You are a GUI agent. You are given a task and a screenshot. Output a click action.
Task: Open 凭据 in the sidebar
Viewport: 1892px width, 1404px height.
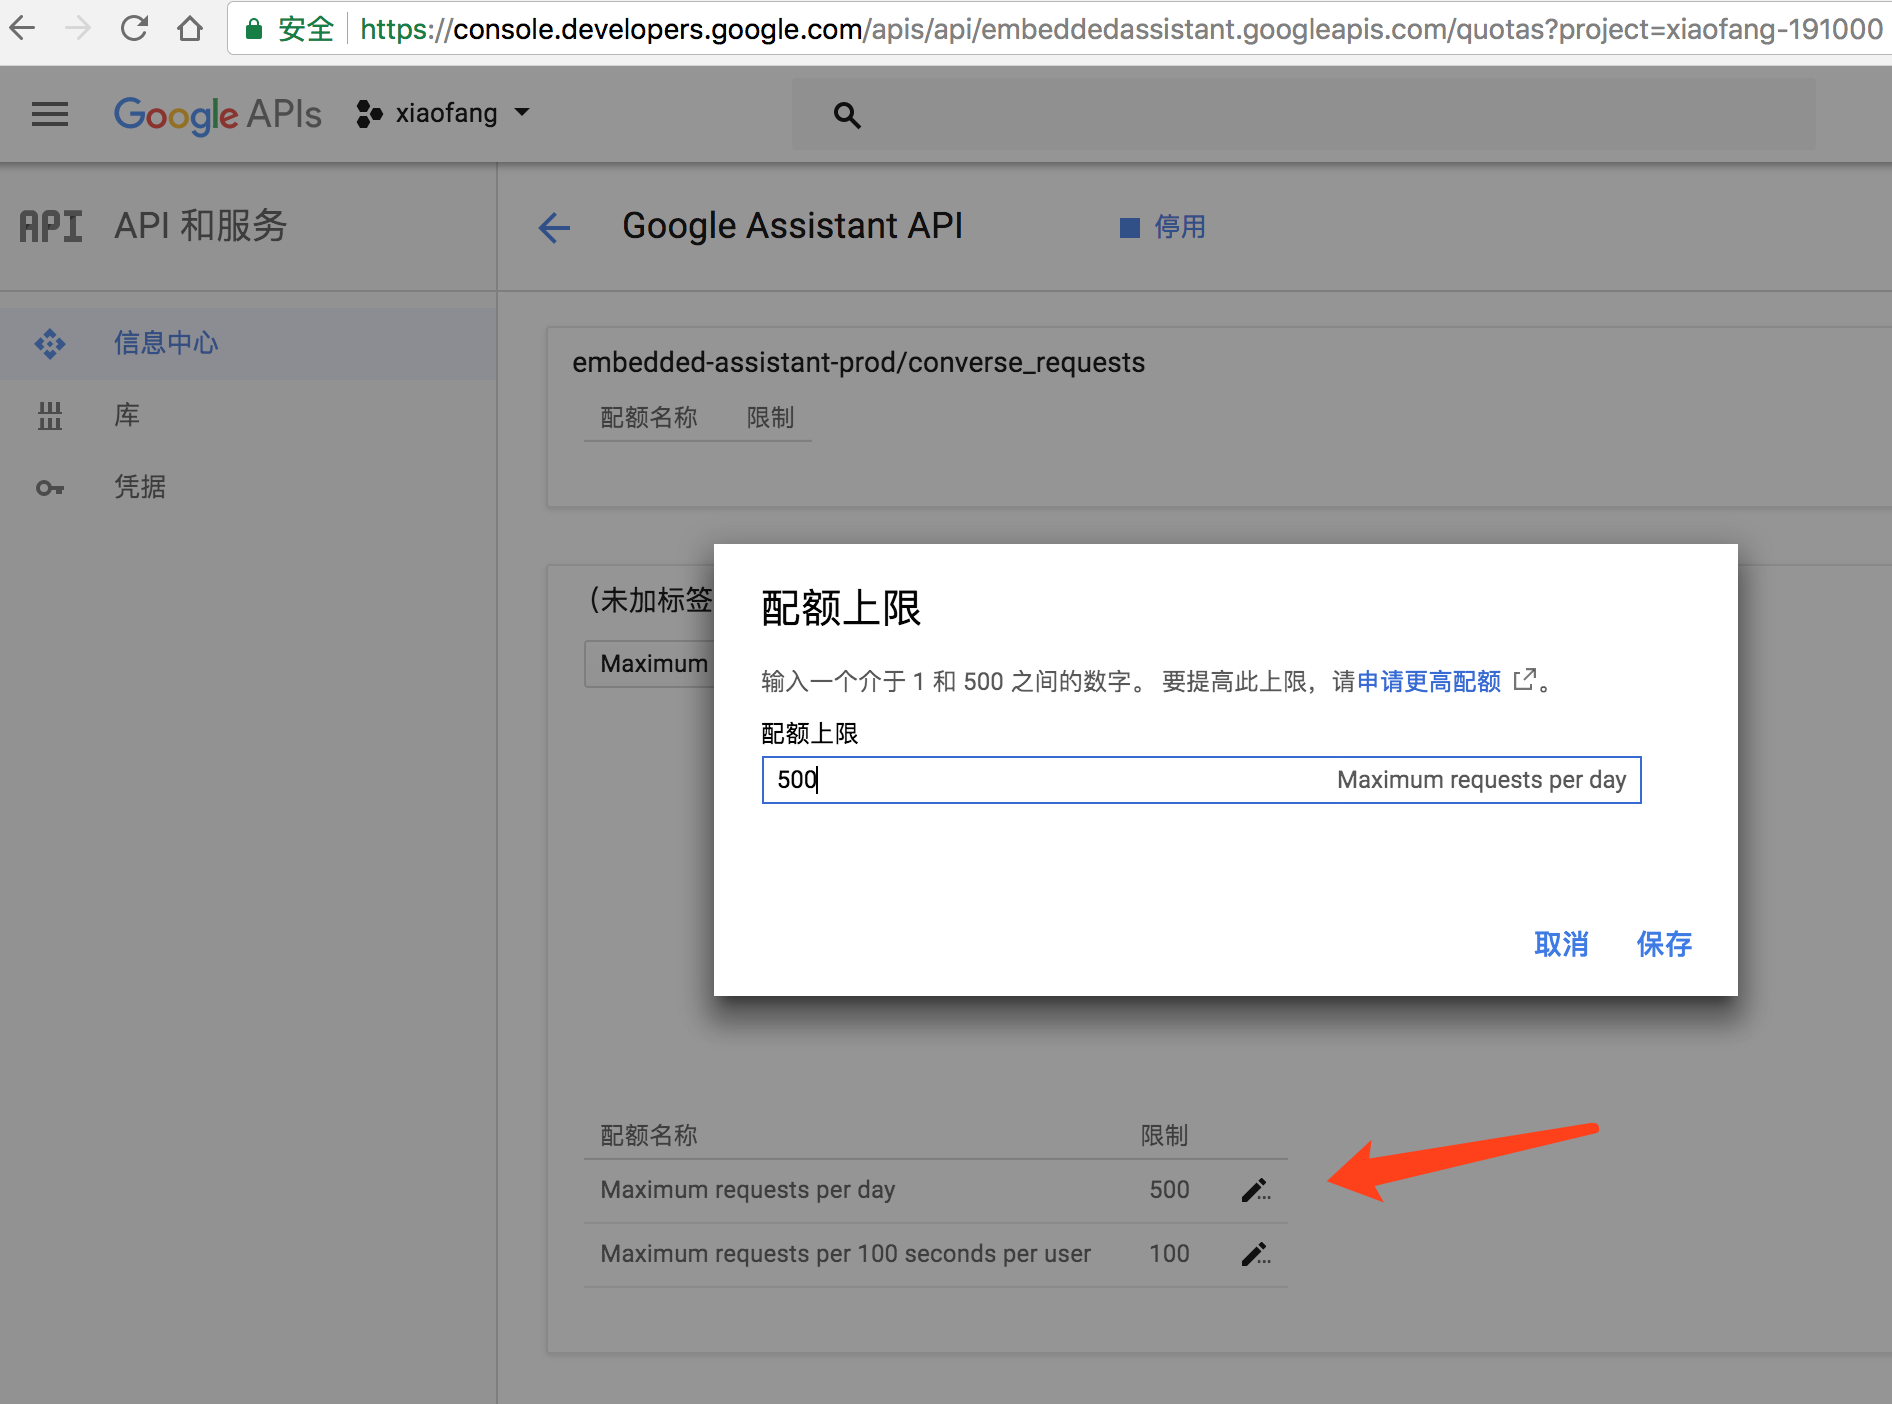tap(248, 487)
